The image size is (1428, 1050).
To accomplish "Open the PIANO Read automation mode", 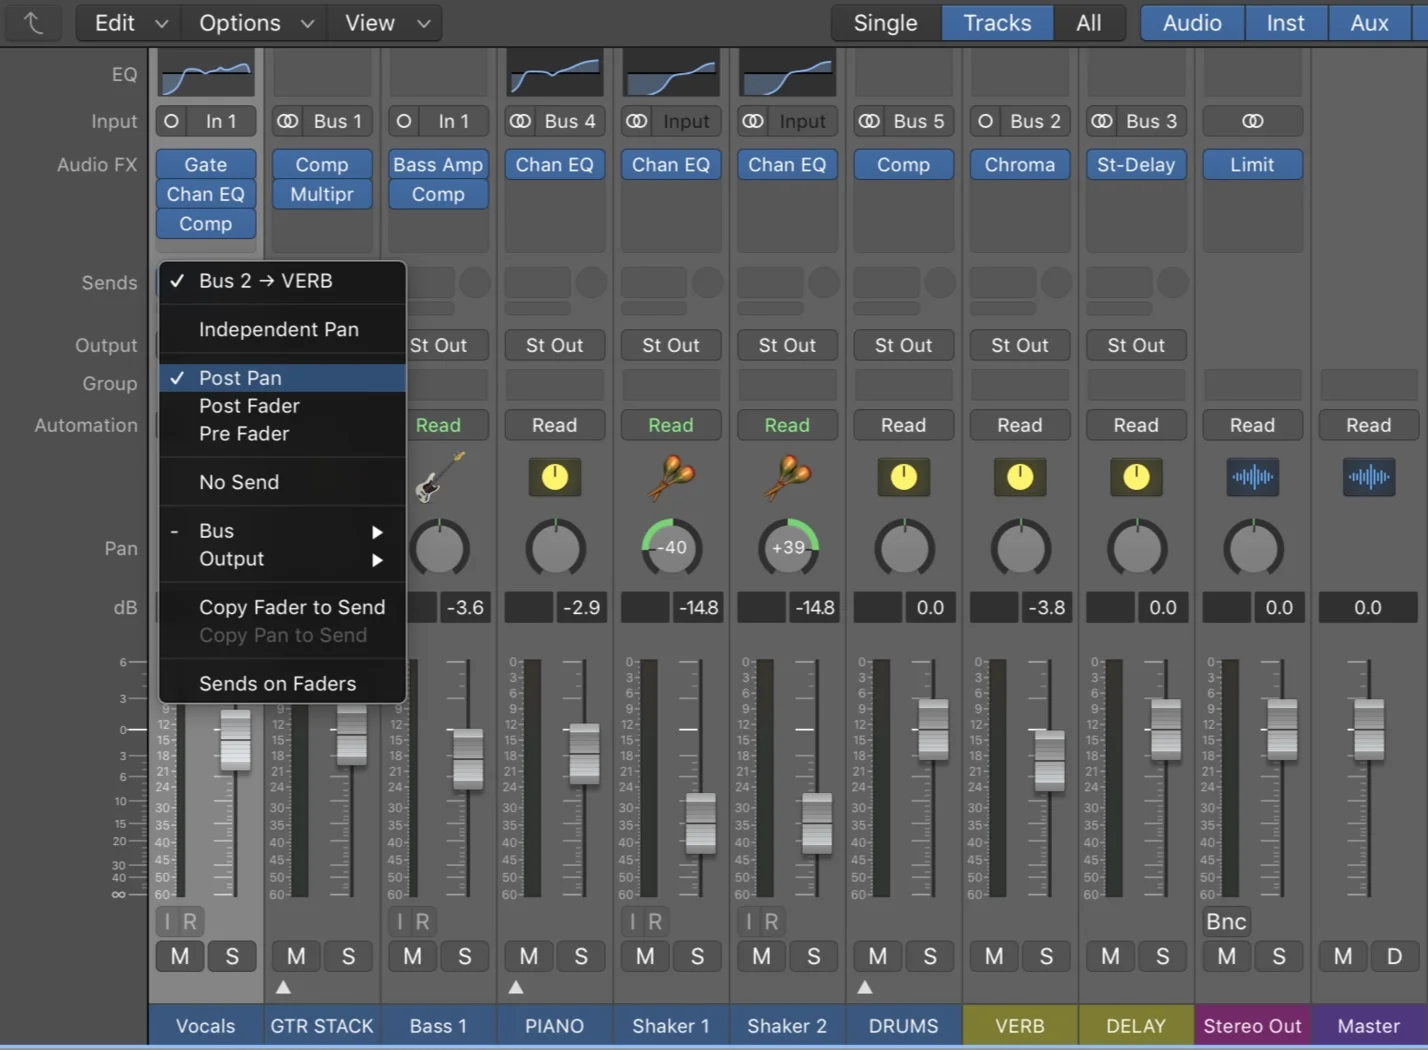I will coord(555,425).
